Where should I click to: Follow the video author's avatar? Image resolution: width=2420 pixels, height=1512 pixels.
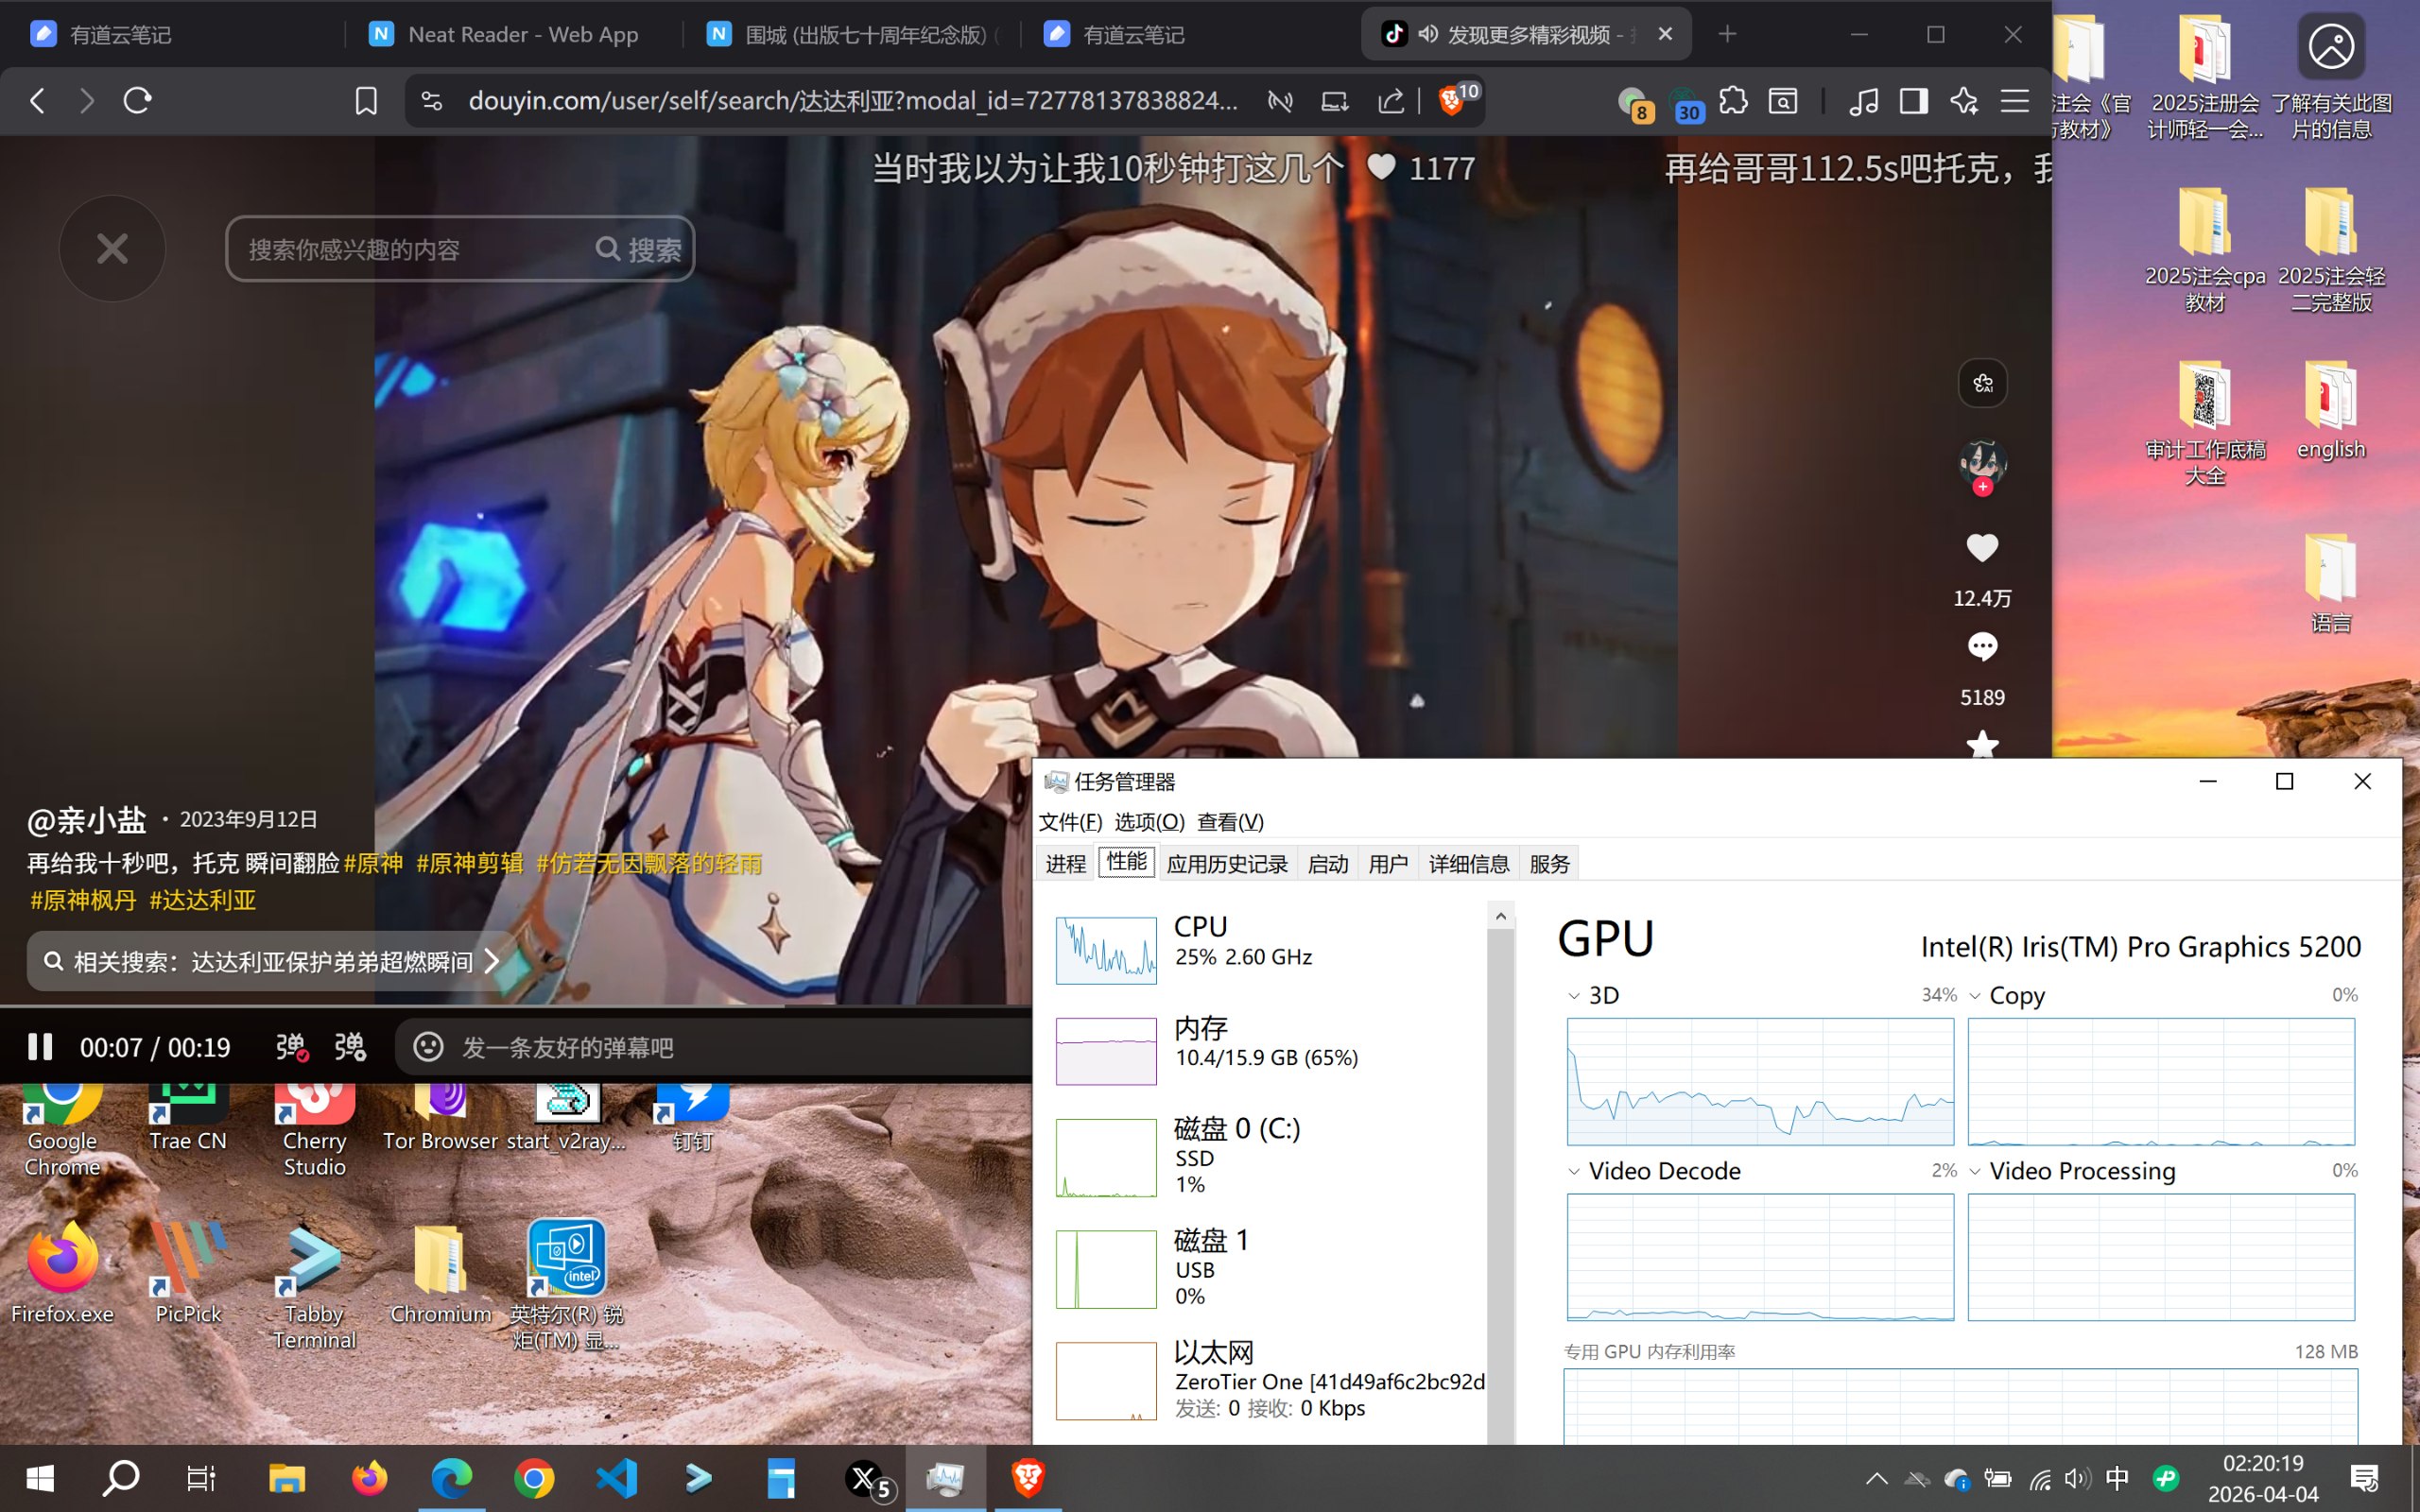1982,487
